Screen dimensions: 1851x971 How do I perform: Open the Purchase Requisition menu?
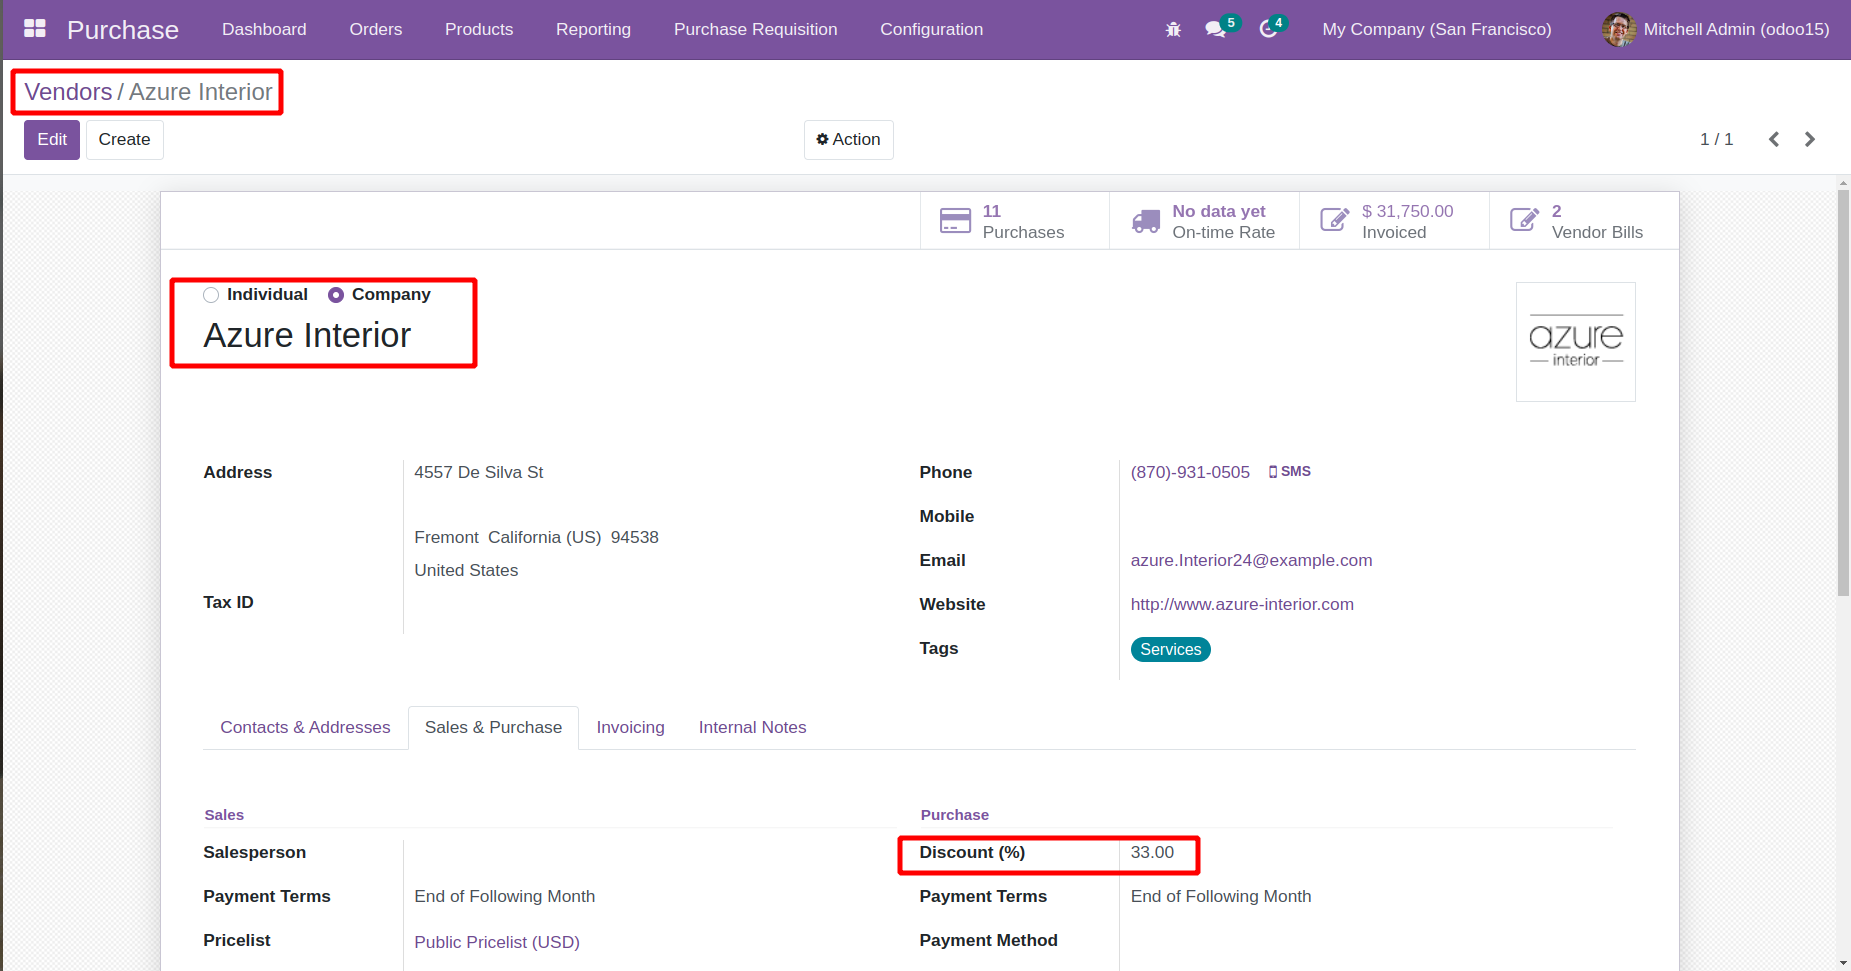pos(756,29)
